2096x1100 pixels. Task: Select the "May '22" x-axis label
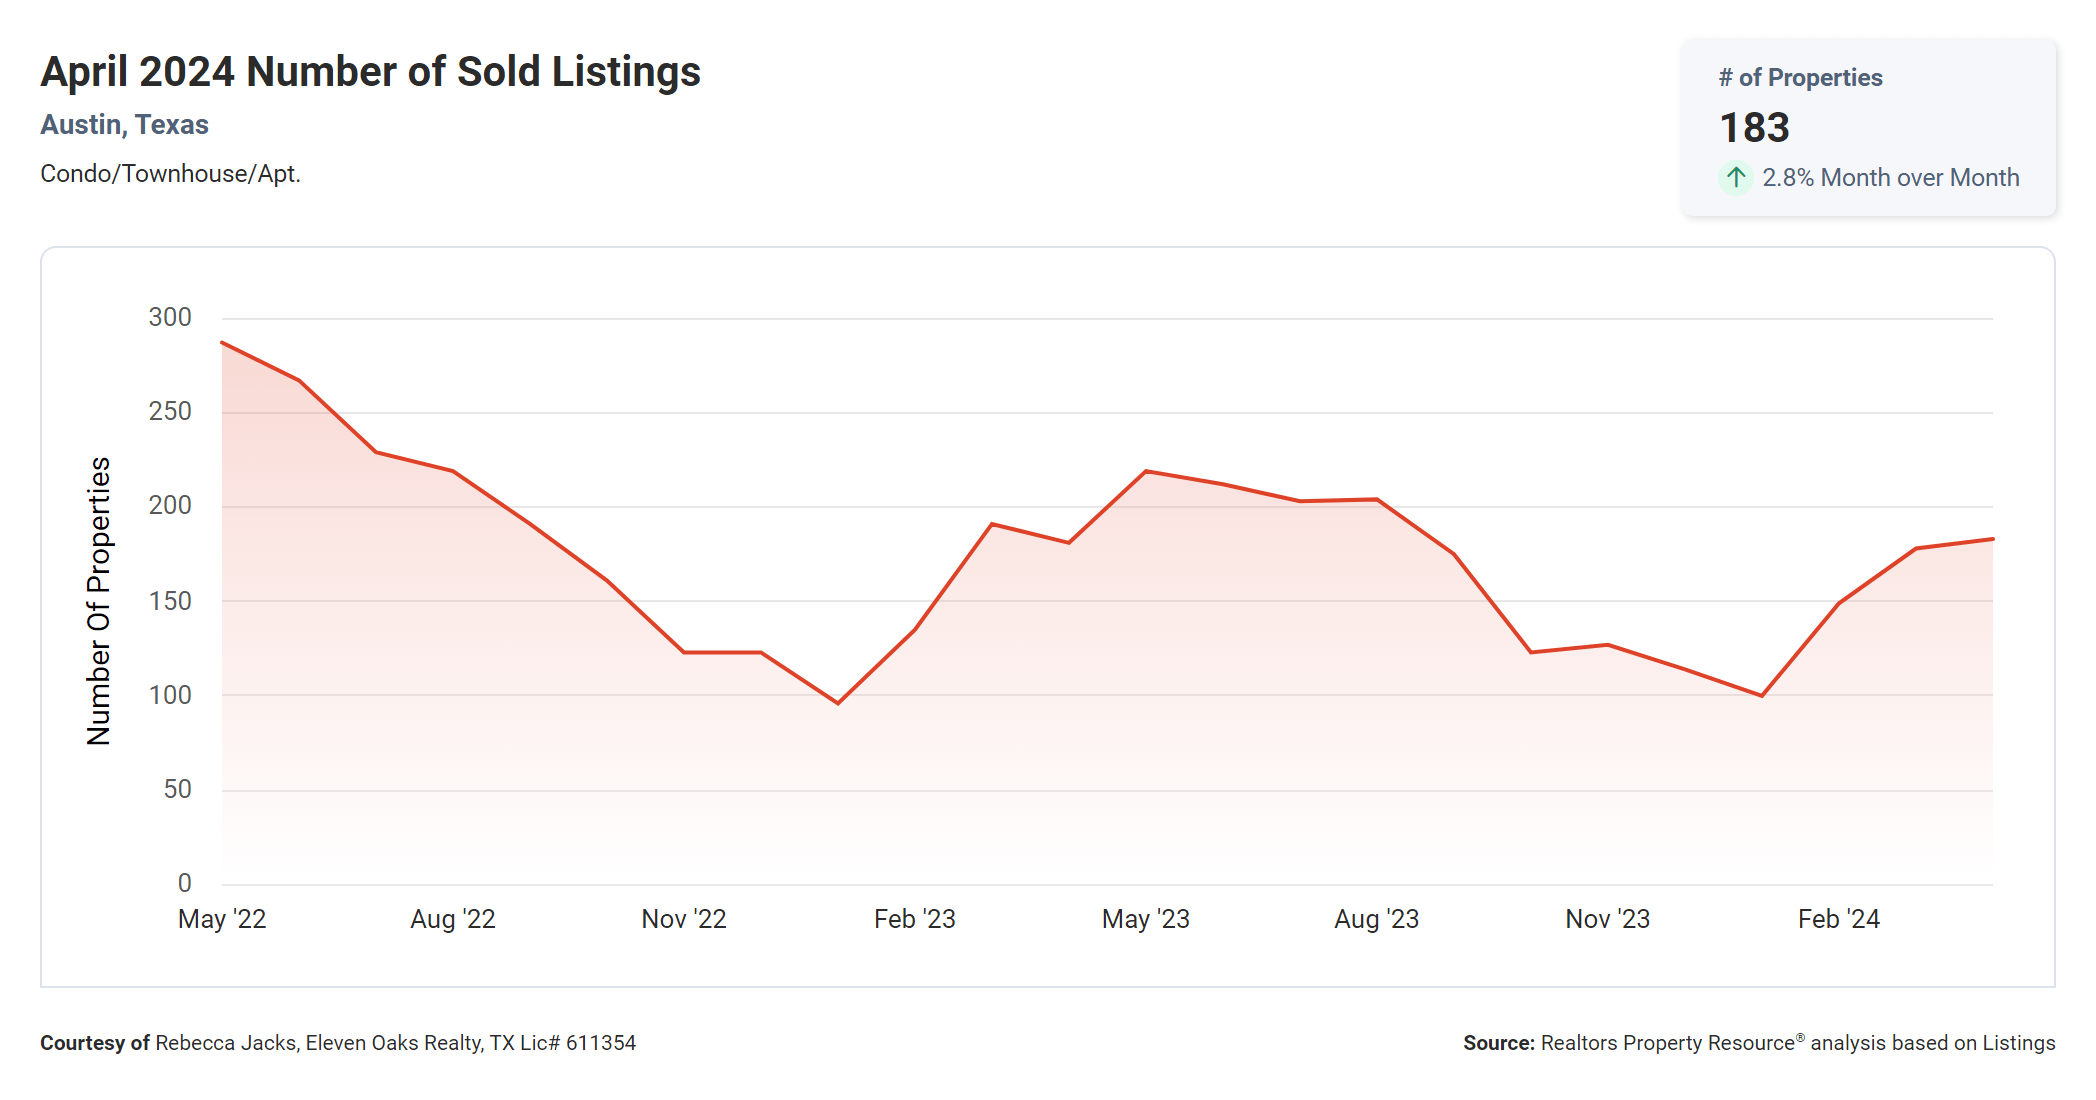[222, 919]
